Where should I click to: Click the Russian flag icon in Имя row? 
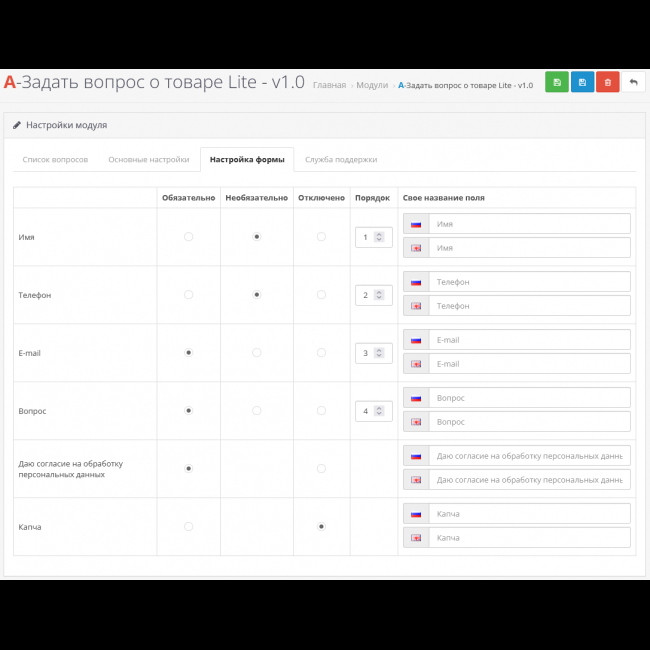(416, 224)
